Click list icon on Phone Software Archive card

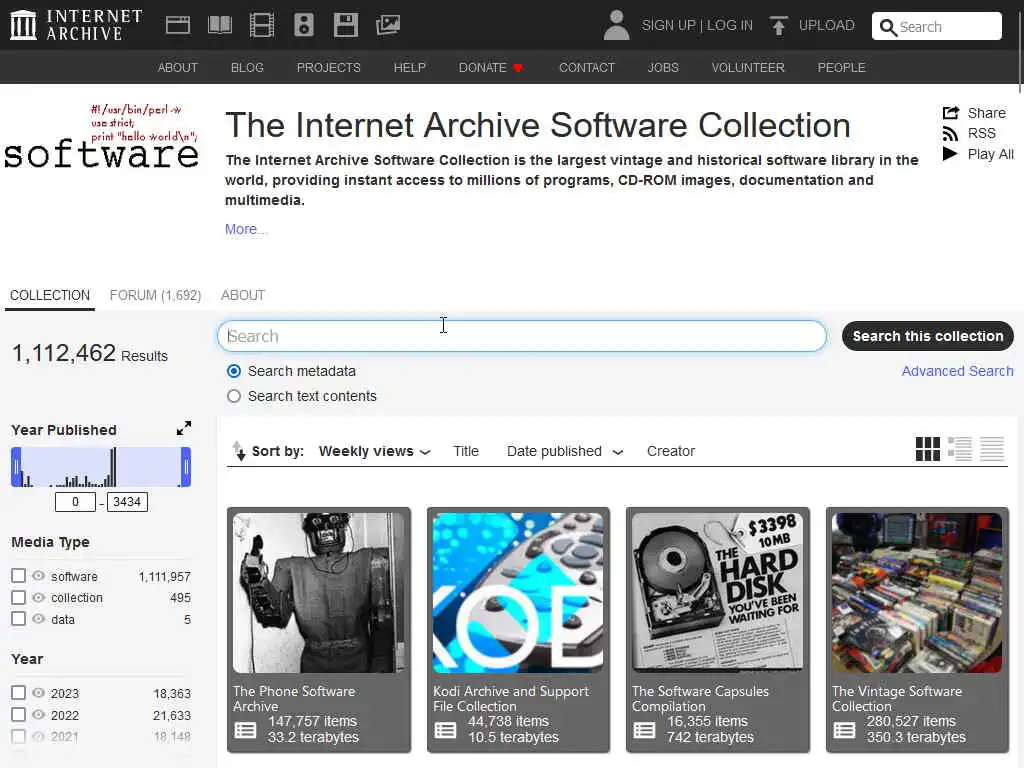pyautogui.click(x=246, y=730)
